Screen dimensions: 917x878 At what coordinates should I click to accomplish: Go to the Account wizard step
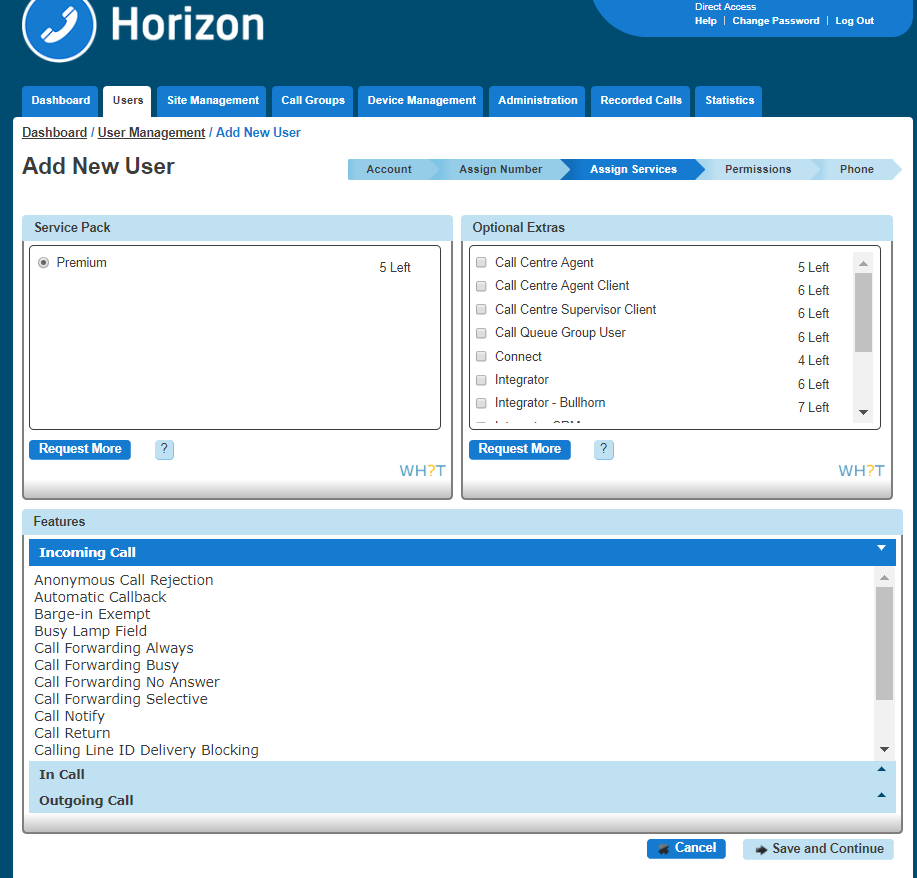click(x=389, y=170)
